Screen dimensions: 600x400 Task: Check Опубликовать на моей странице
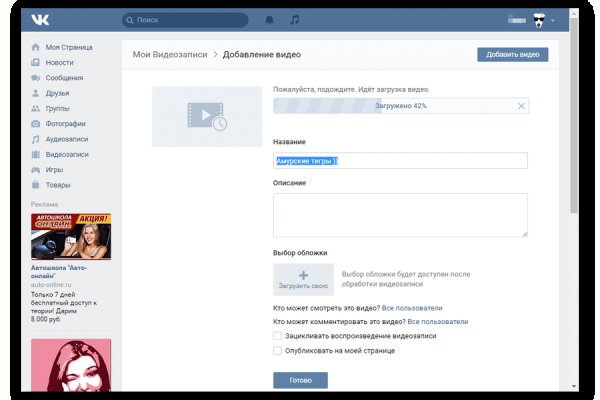pyautogui.click(x=278, y=351)
